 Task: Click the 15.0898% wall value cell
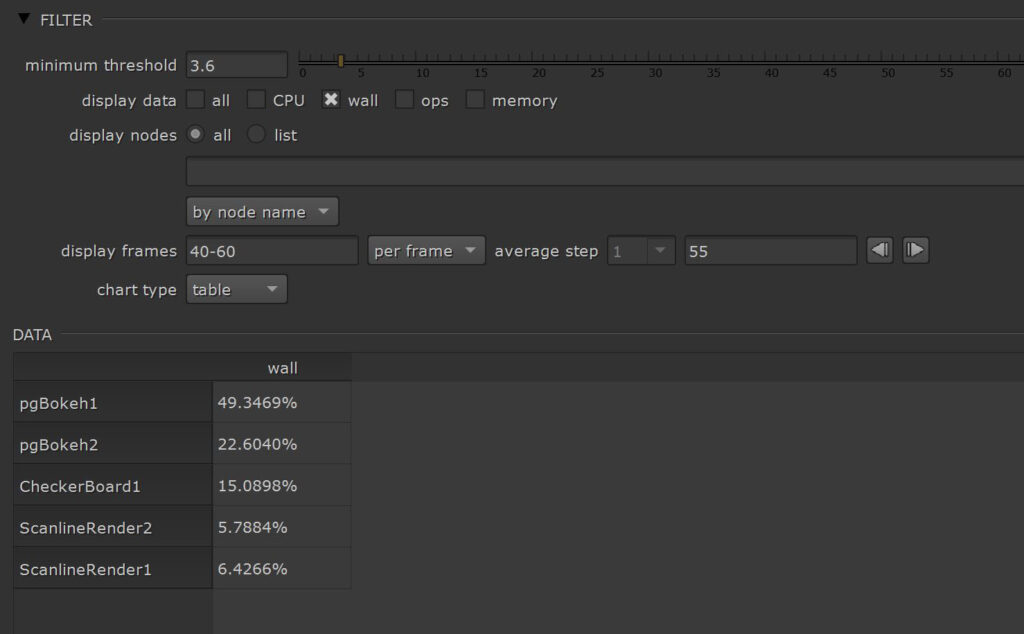(282, 486)
